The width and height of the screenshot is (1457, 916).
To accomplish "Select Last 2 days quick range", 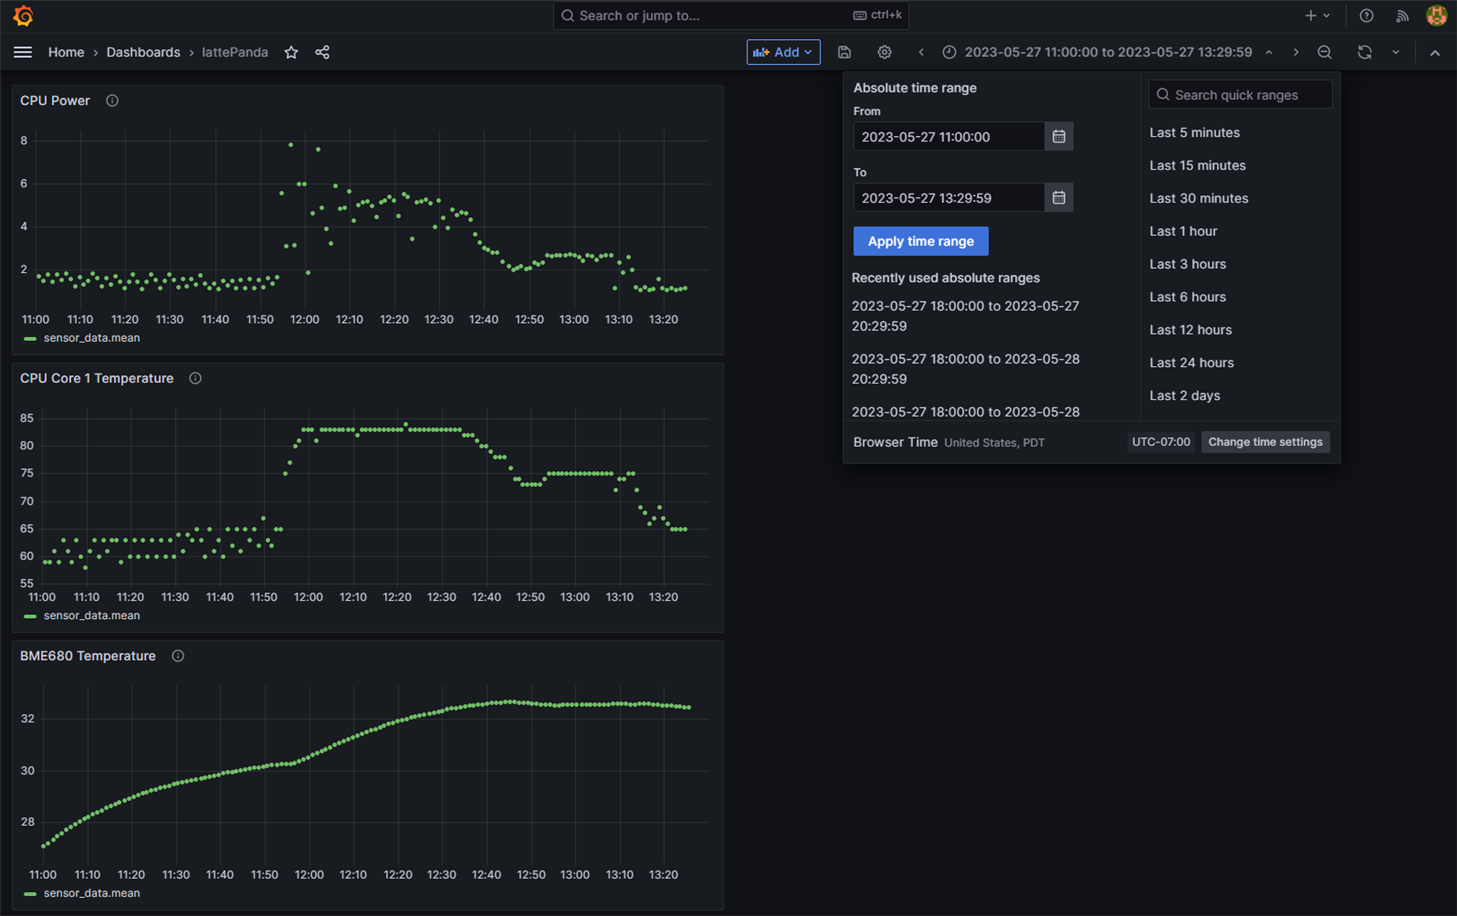I will click(1184, 396).
